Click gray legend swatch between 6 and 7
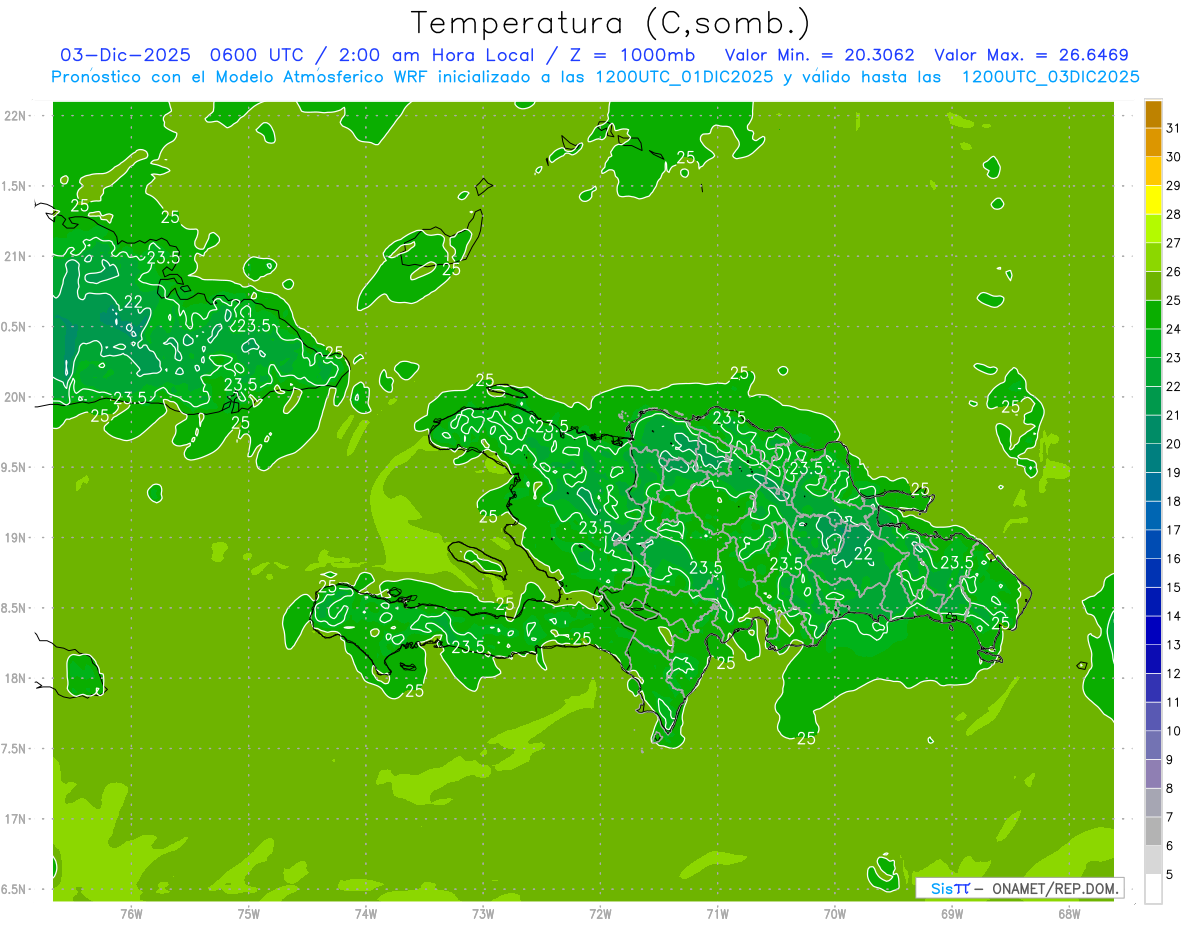Screen dimensions: 1200x927 coord(1153,831)
